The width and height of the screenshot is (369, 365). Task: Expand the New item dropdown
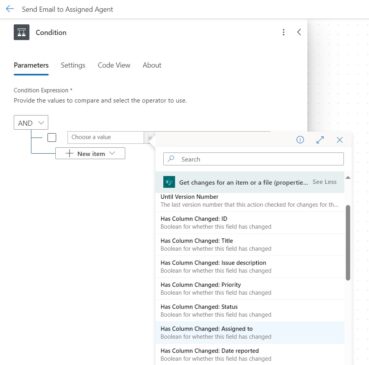[90, 154]
